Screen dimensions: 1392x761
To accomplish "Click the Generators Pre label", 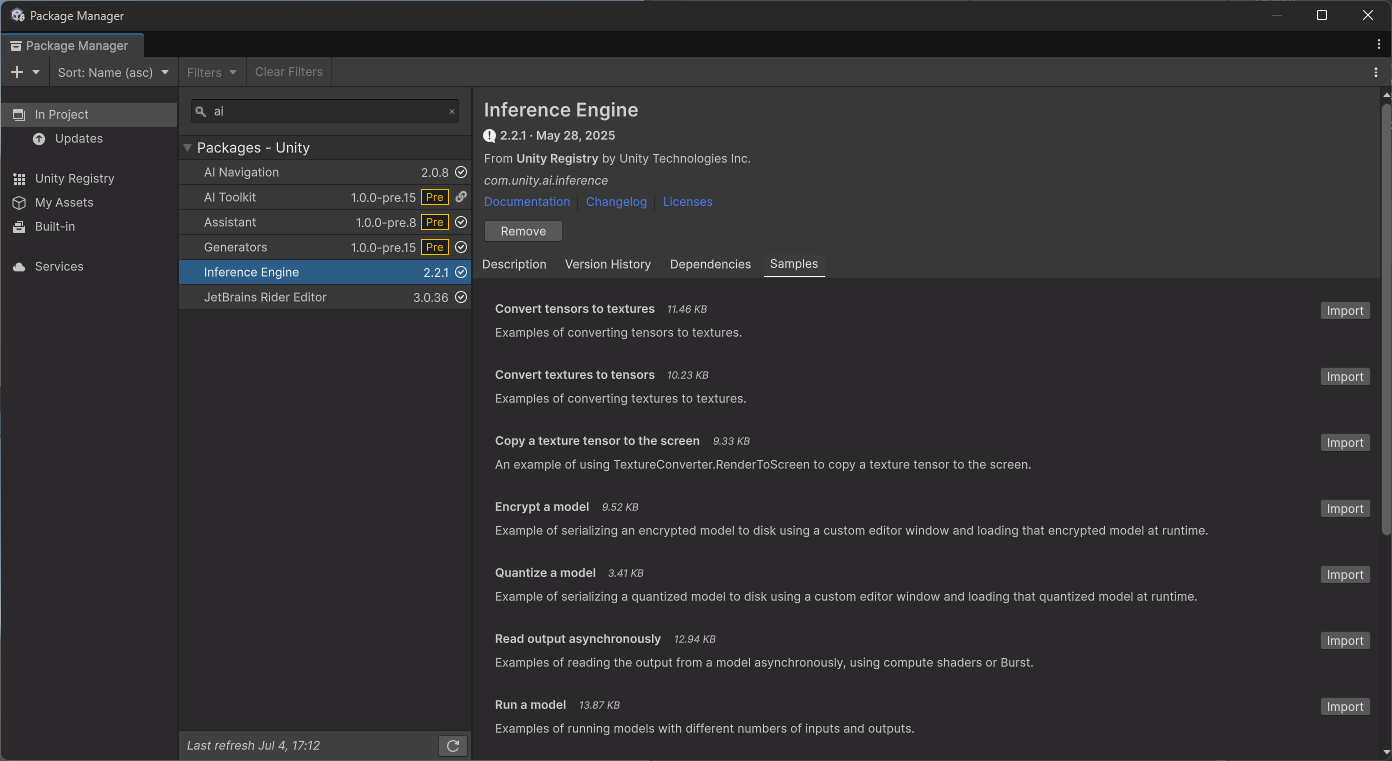I will tap(435, 247).
